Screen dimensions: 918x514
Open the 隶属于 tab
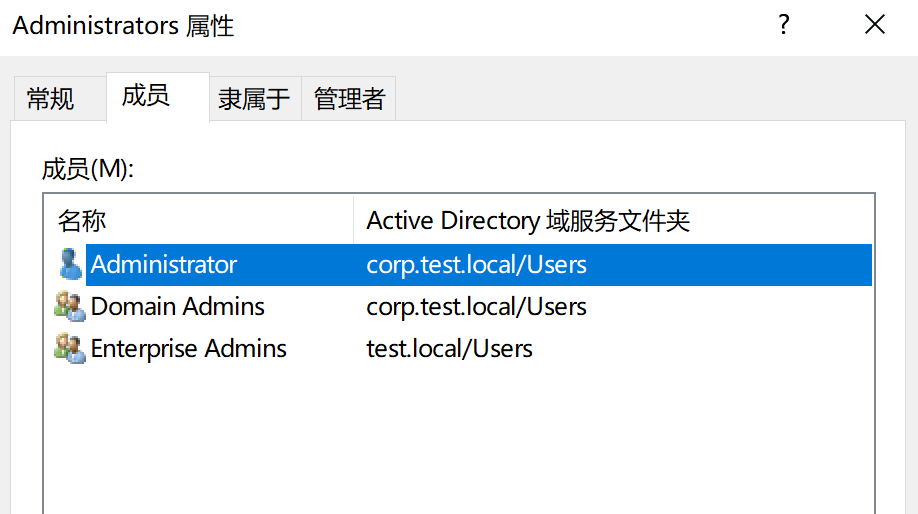coord(254,99)
